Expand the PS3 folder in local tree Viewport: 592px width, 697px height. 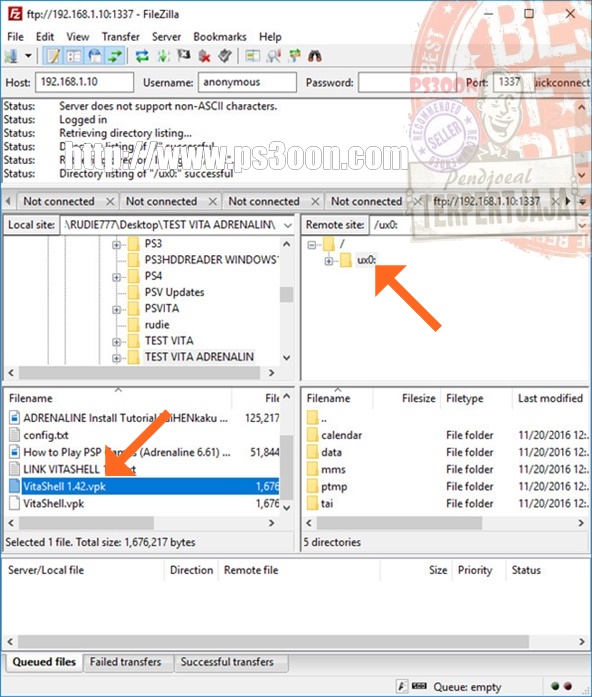tap(116, 244)
